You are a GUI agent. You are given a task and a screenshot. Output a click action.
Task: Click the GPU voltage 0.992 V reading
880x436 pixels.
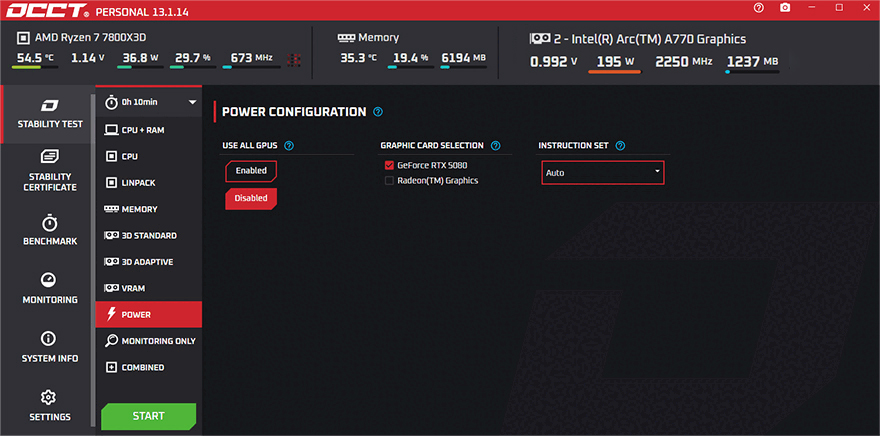click(x=554, y=62)
